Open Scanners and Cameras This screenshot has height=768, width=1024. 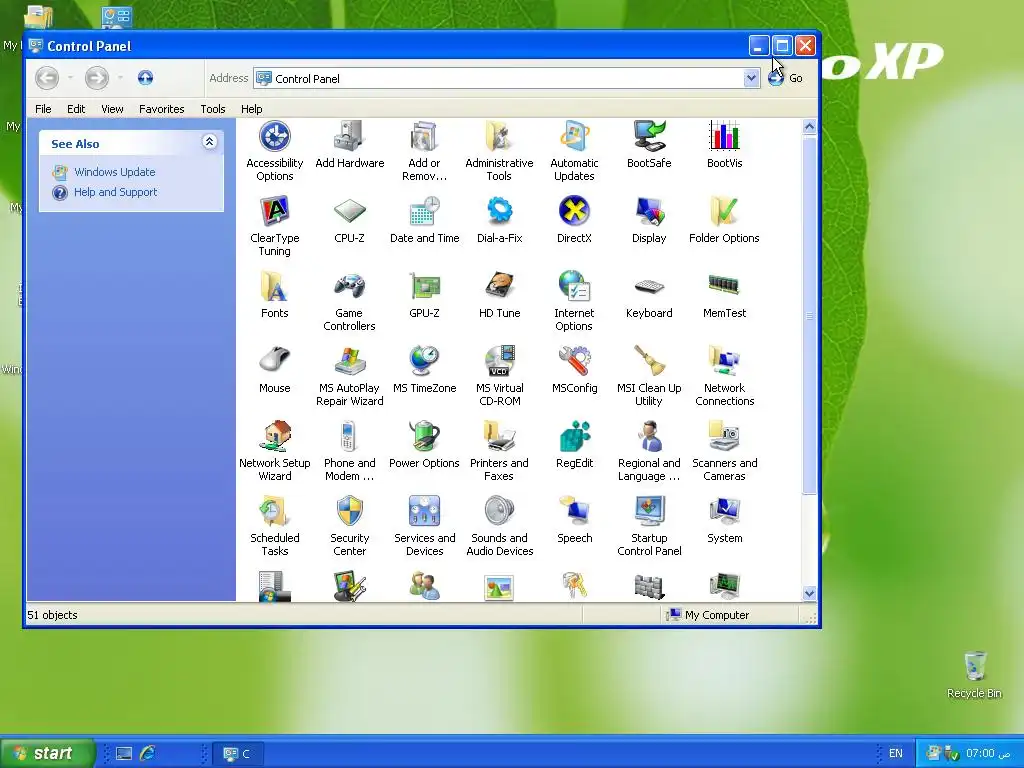pos(724,451)
